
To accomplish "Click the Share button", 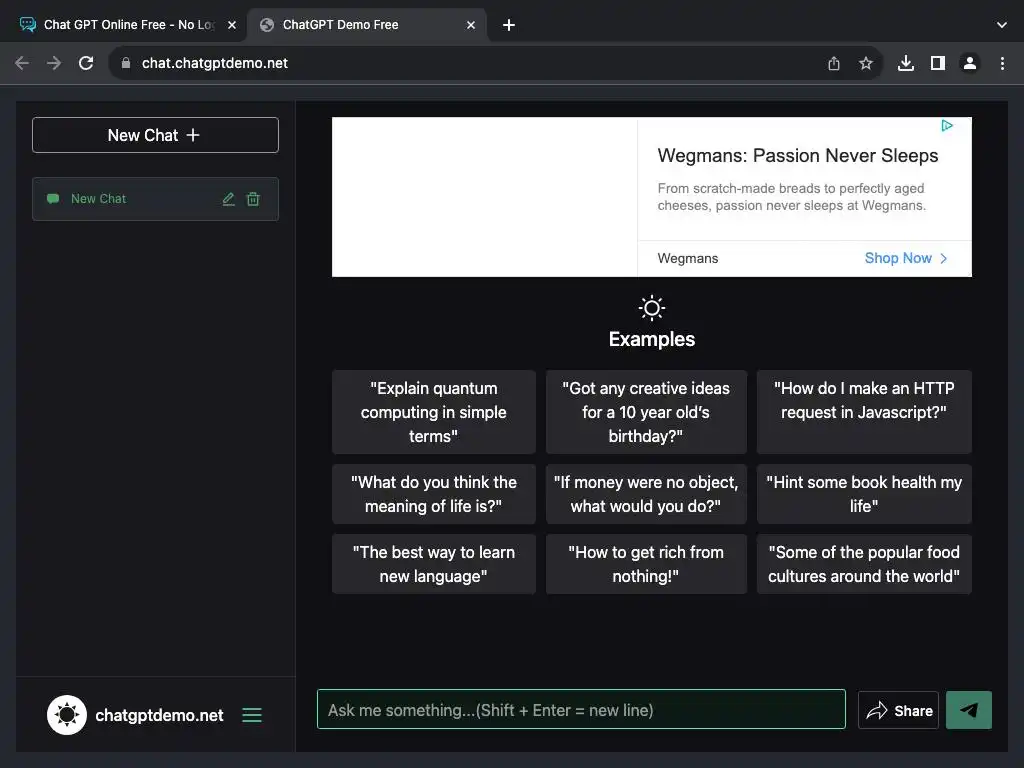I will click(x=898, y=710).
